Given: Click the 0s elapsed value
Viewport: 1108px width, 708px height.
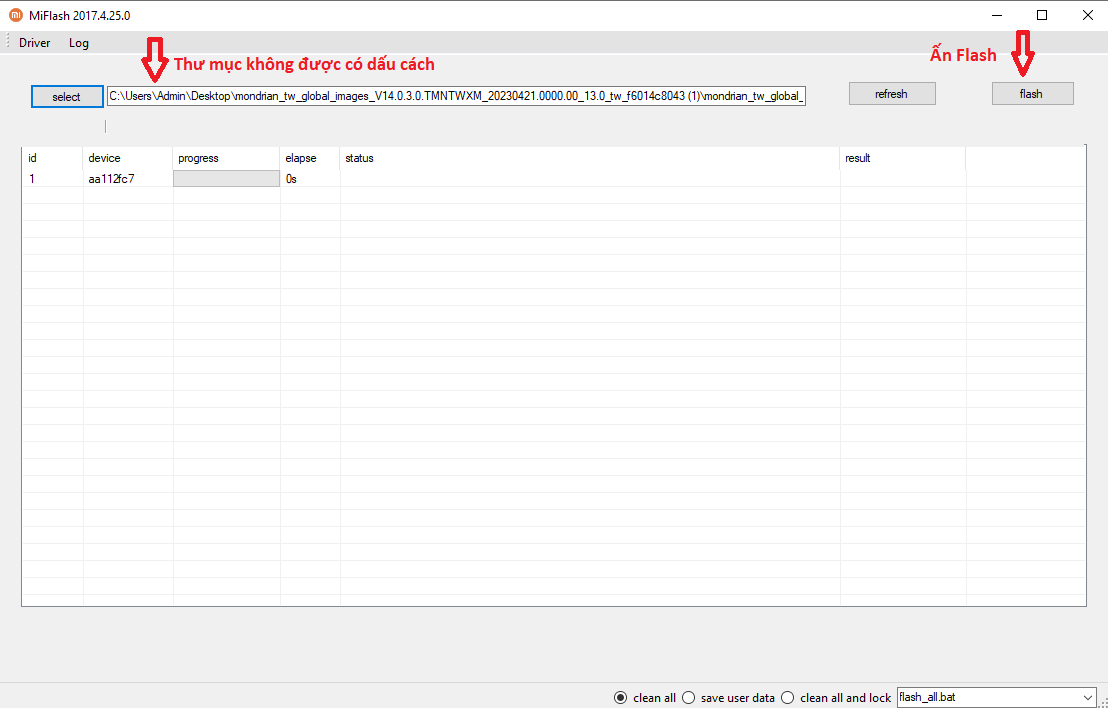Looking at the screenshot, I should point(291,179).
